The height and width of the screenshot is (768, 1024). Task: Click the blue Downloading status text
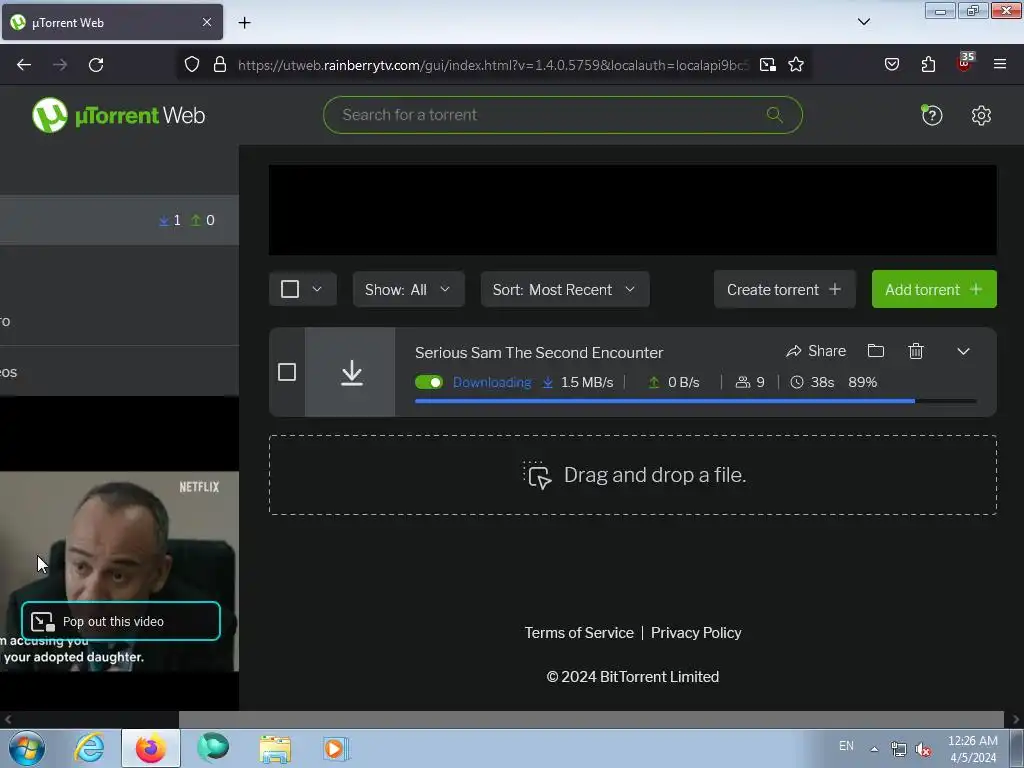point(492,382)
